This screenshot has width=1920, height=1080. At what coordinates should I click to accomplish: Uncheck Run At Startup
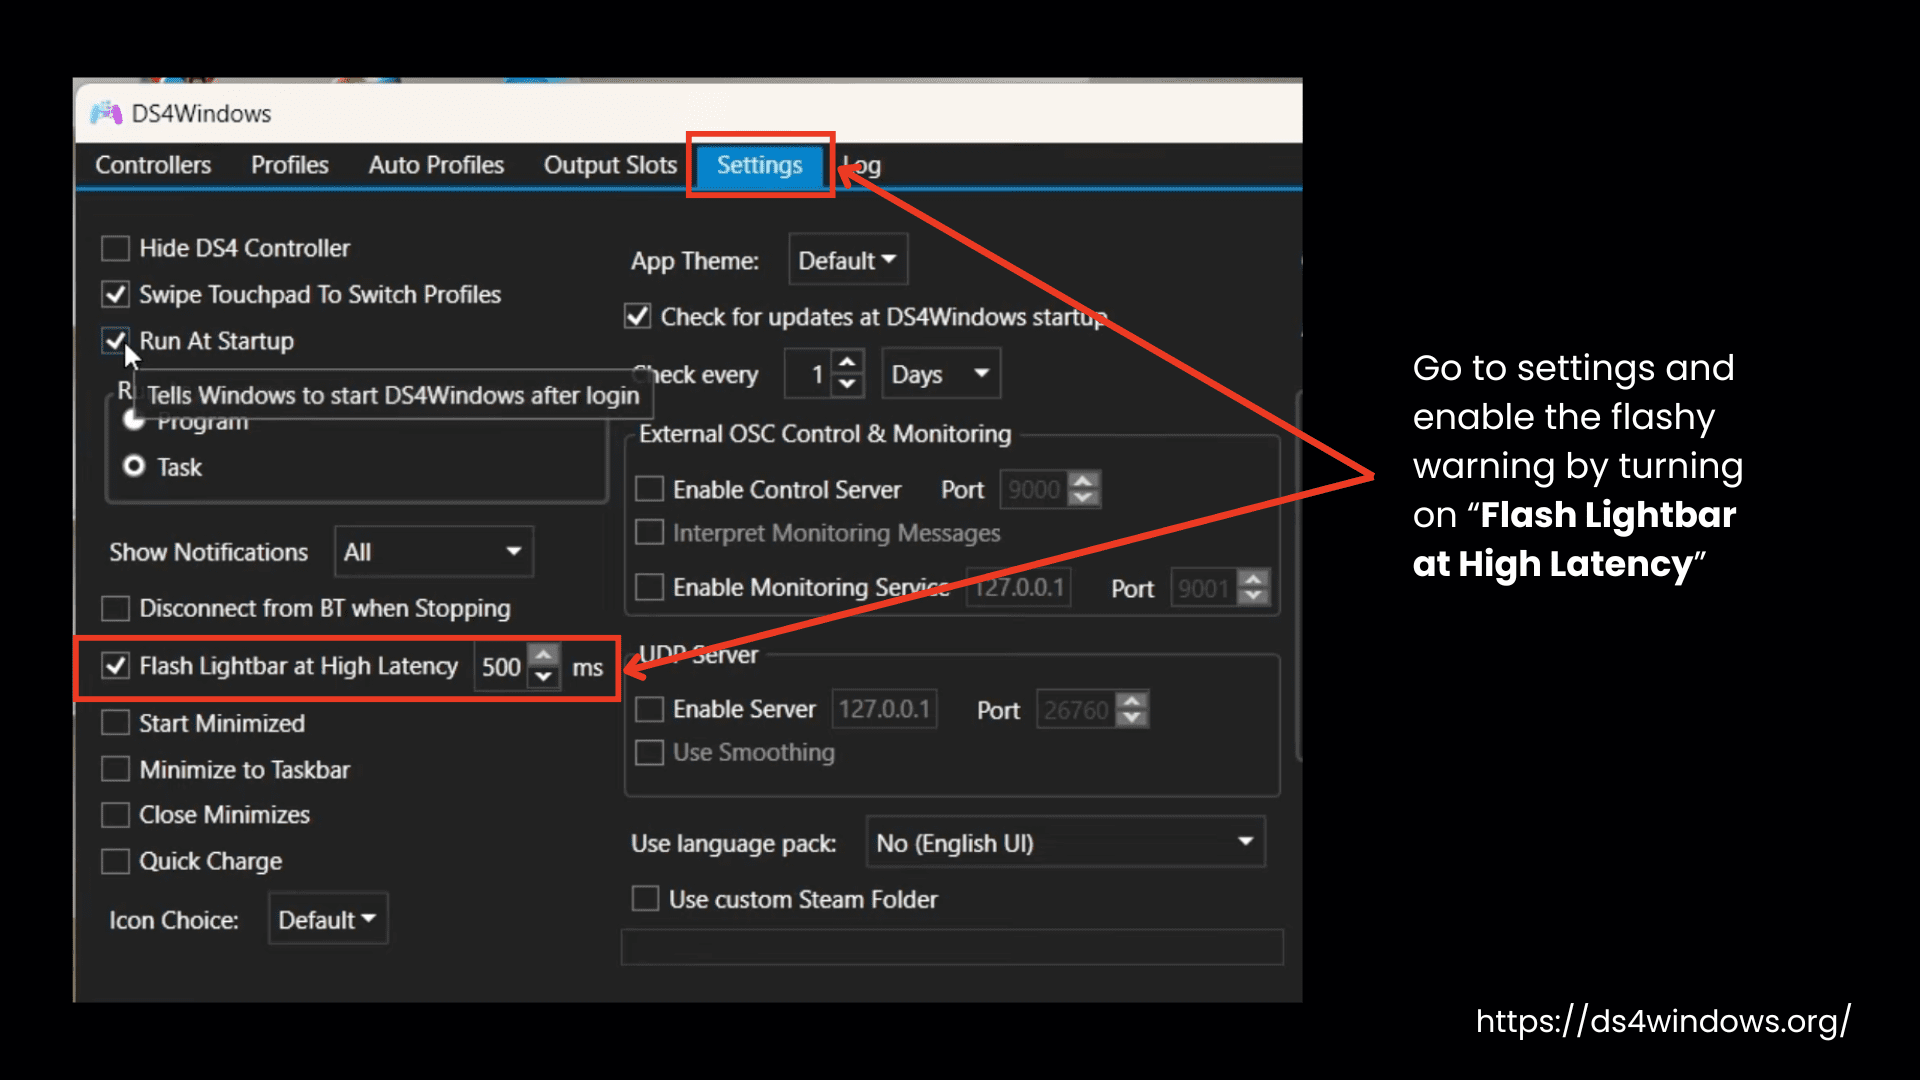[116, 340]
